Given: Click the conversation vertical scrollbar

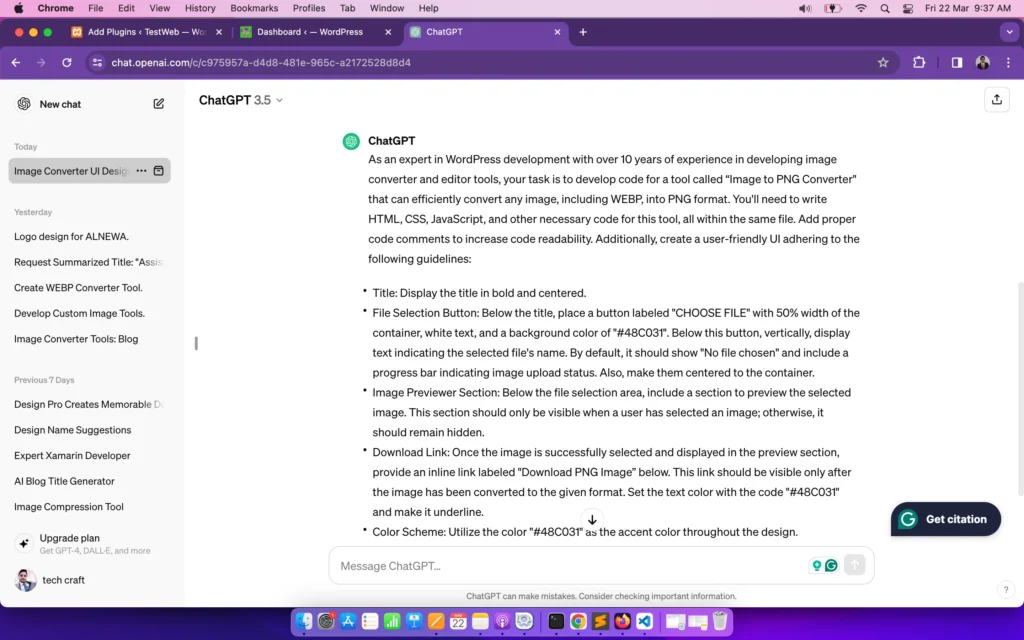Looking at the screenshot, I should pyautogui.click(x=1020, y=389).
